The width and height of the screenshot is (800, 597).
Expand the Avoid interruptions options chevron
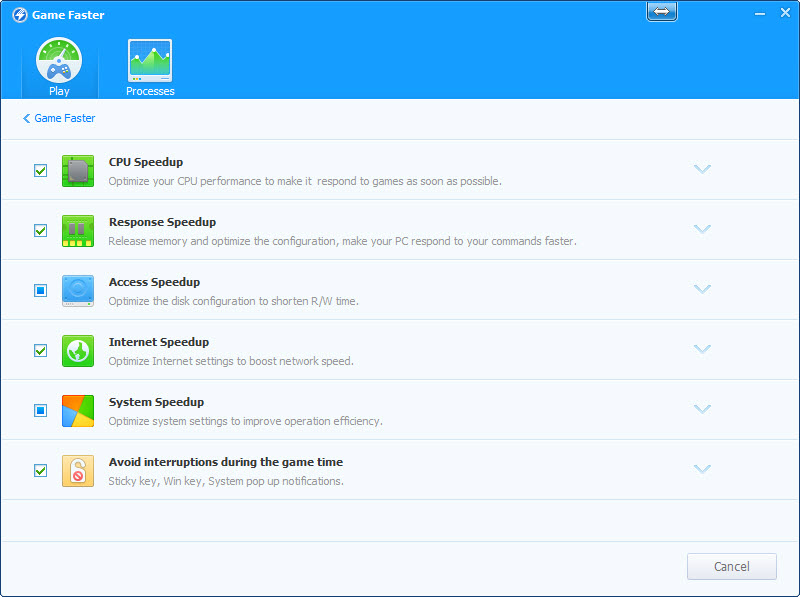click(702, 469)
